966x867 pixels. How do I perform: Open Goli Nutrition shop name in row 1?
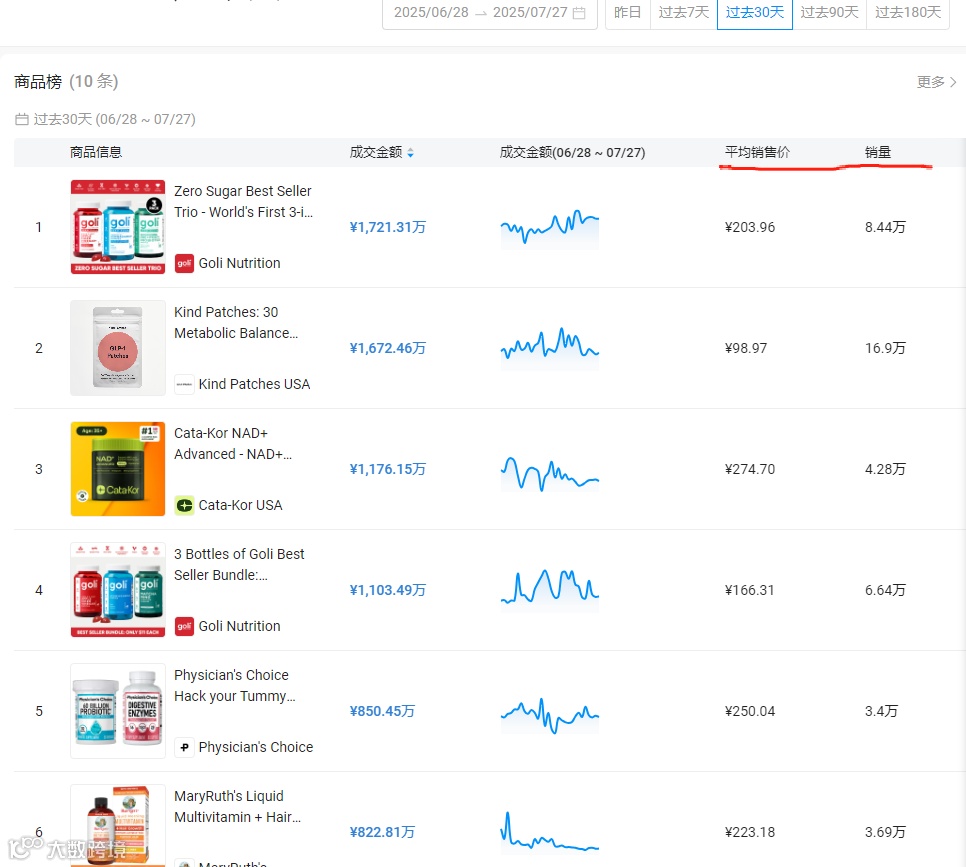pyautogui.click(x=239, y=263)
